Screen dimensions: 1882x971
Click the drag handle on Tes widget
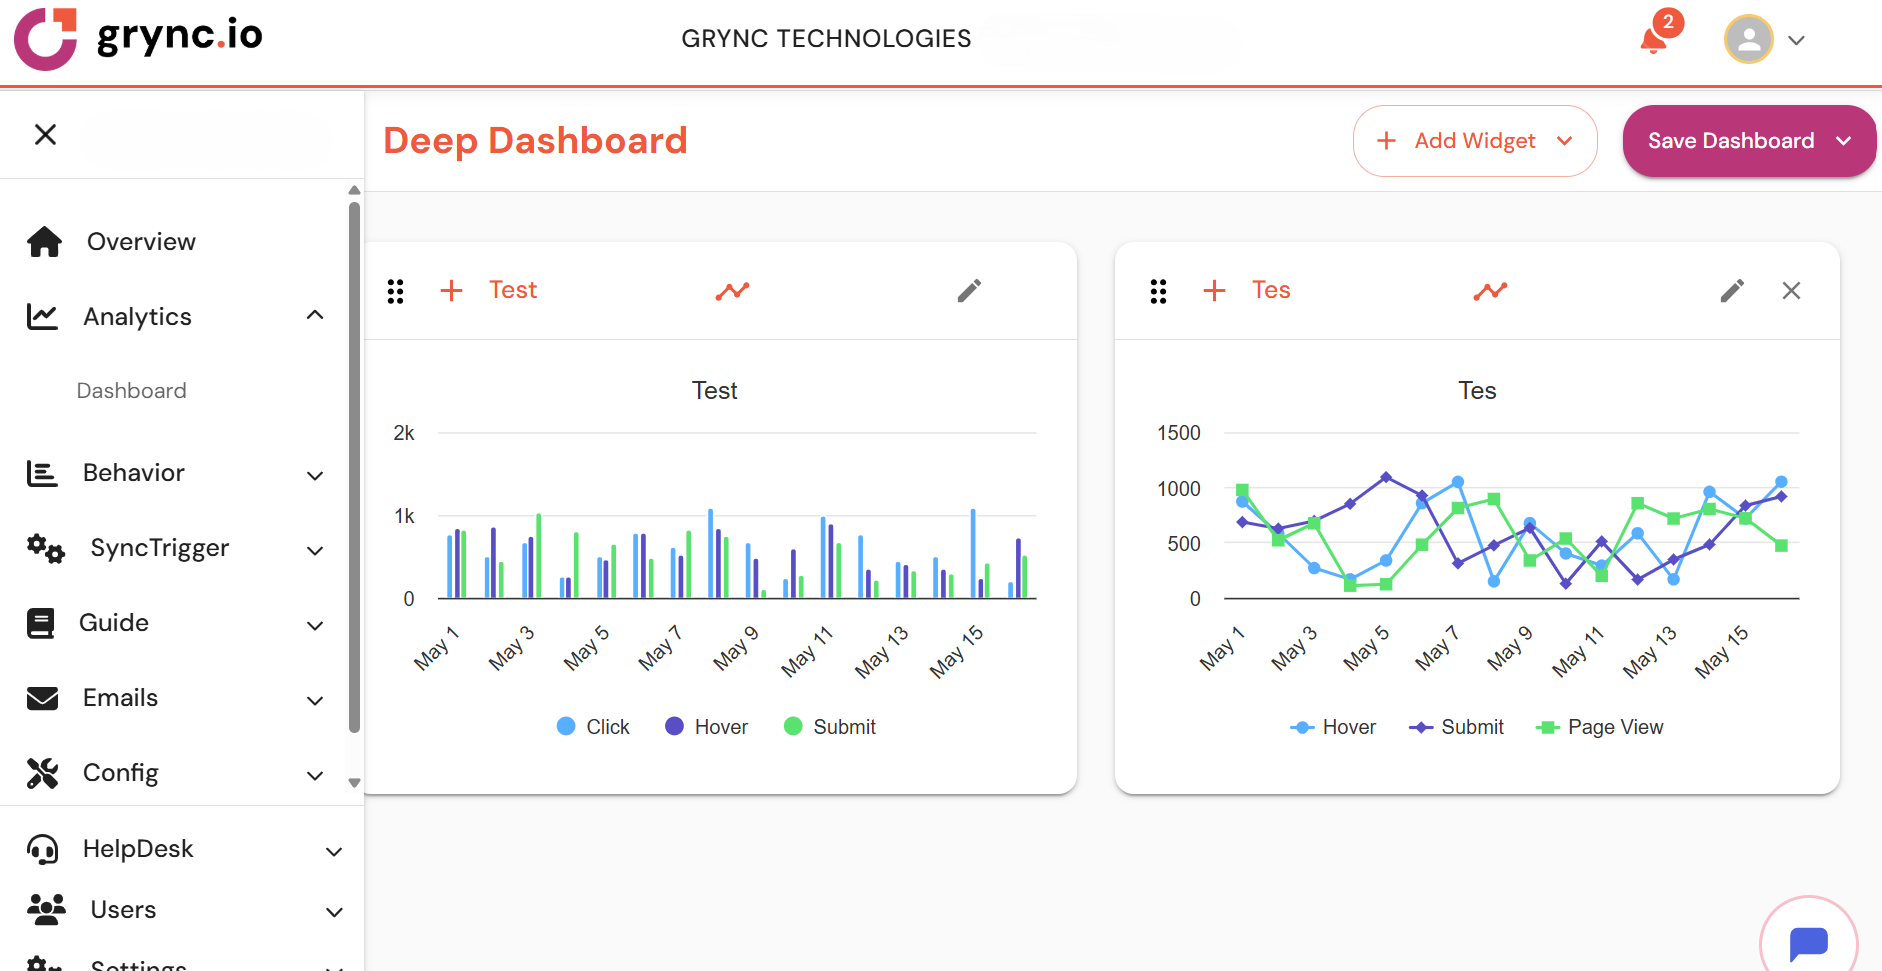point(1158,291)
